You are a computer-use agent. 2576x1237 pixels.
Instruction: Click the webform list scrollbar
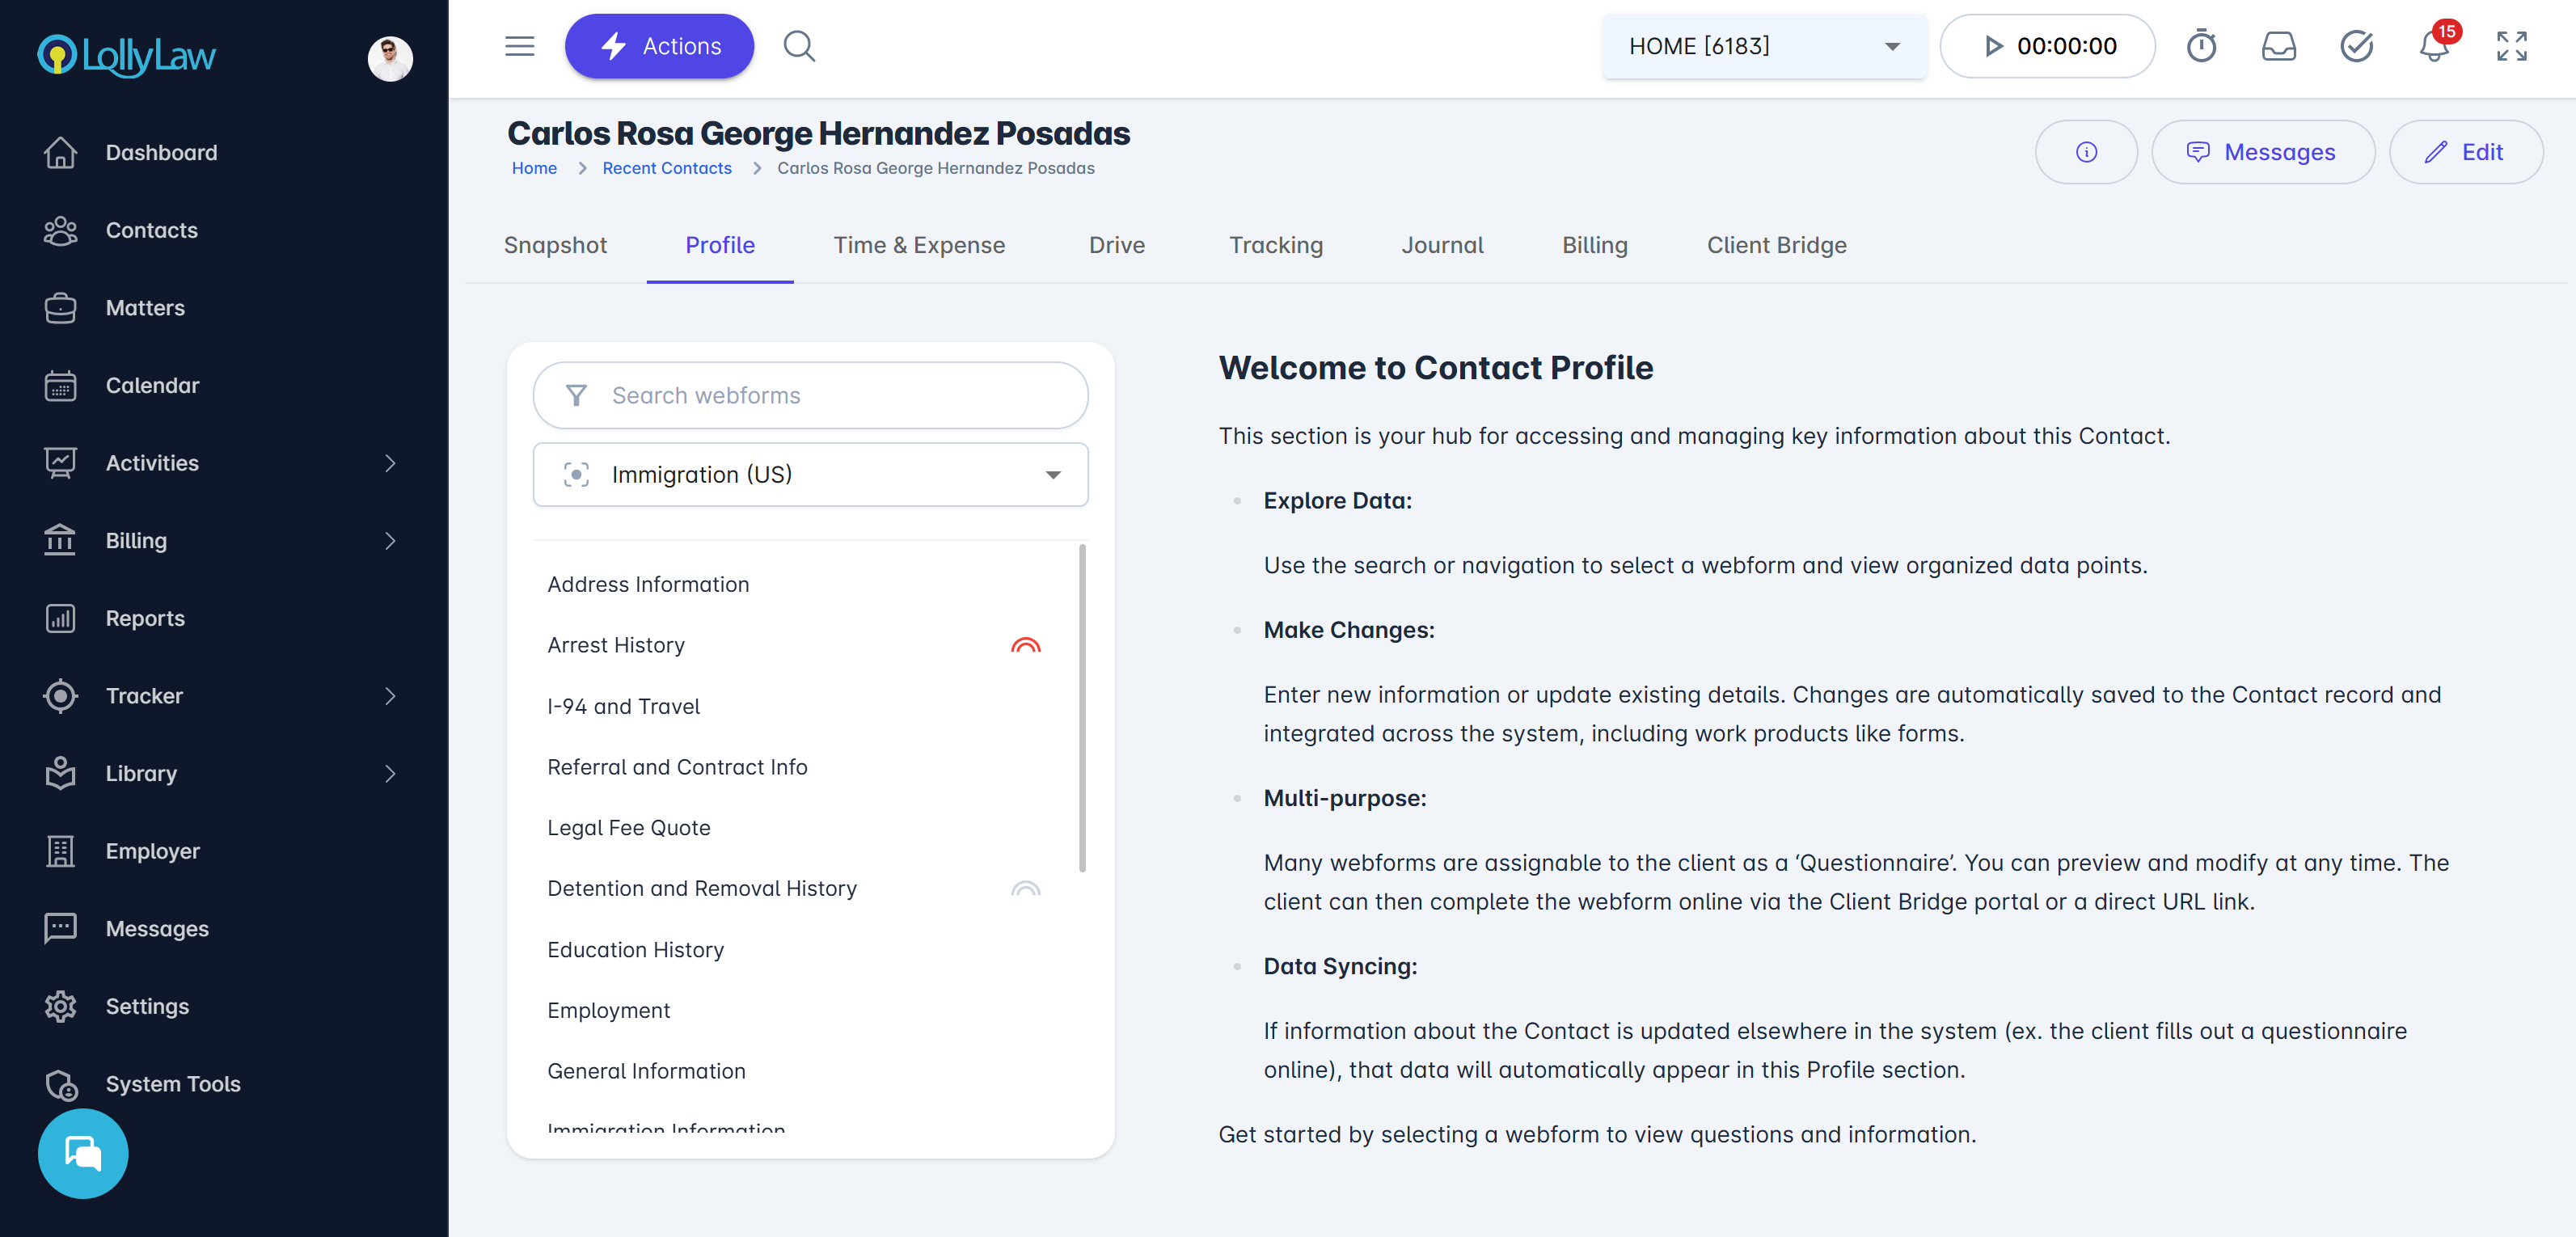click(1082, 708)
